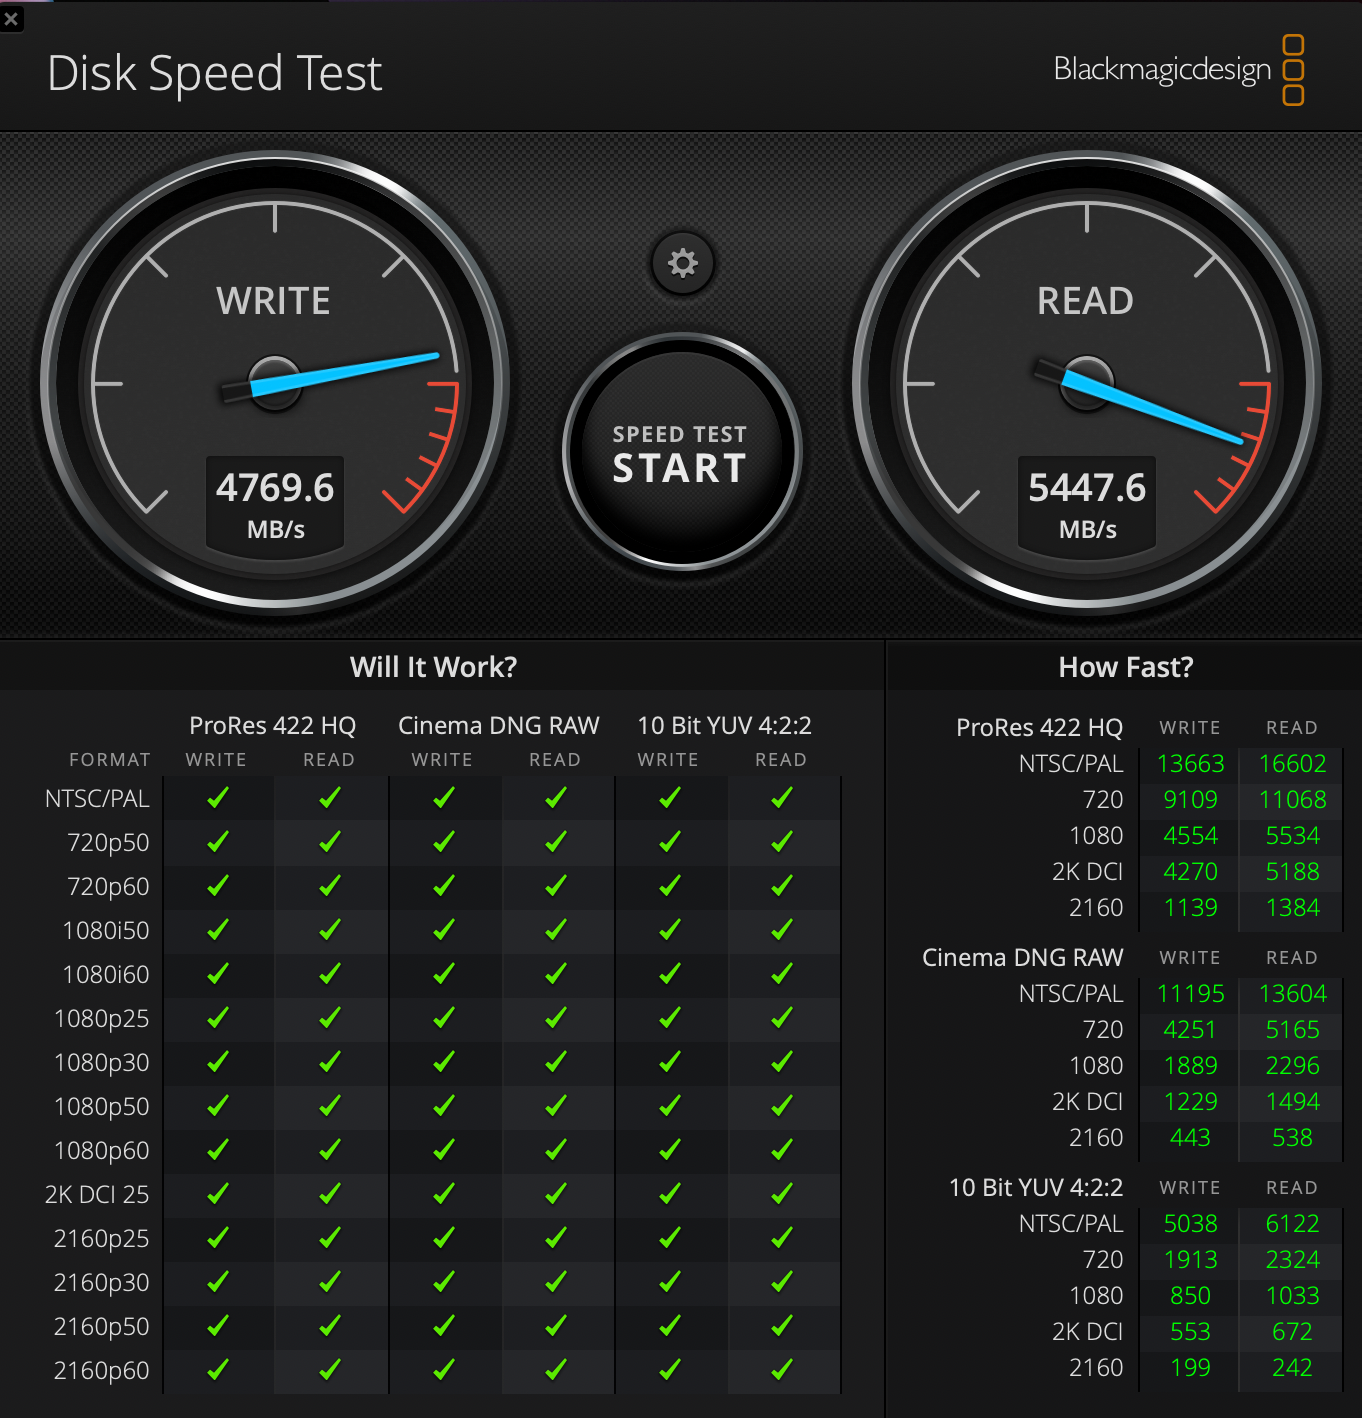The image size is (1362, 1418).
Task: Click 2K DCI 25 10 Bit YUV write checkmark
Action: tap(669, 1193)
